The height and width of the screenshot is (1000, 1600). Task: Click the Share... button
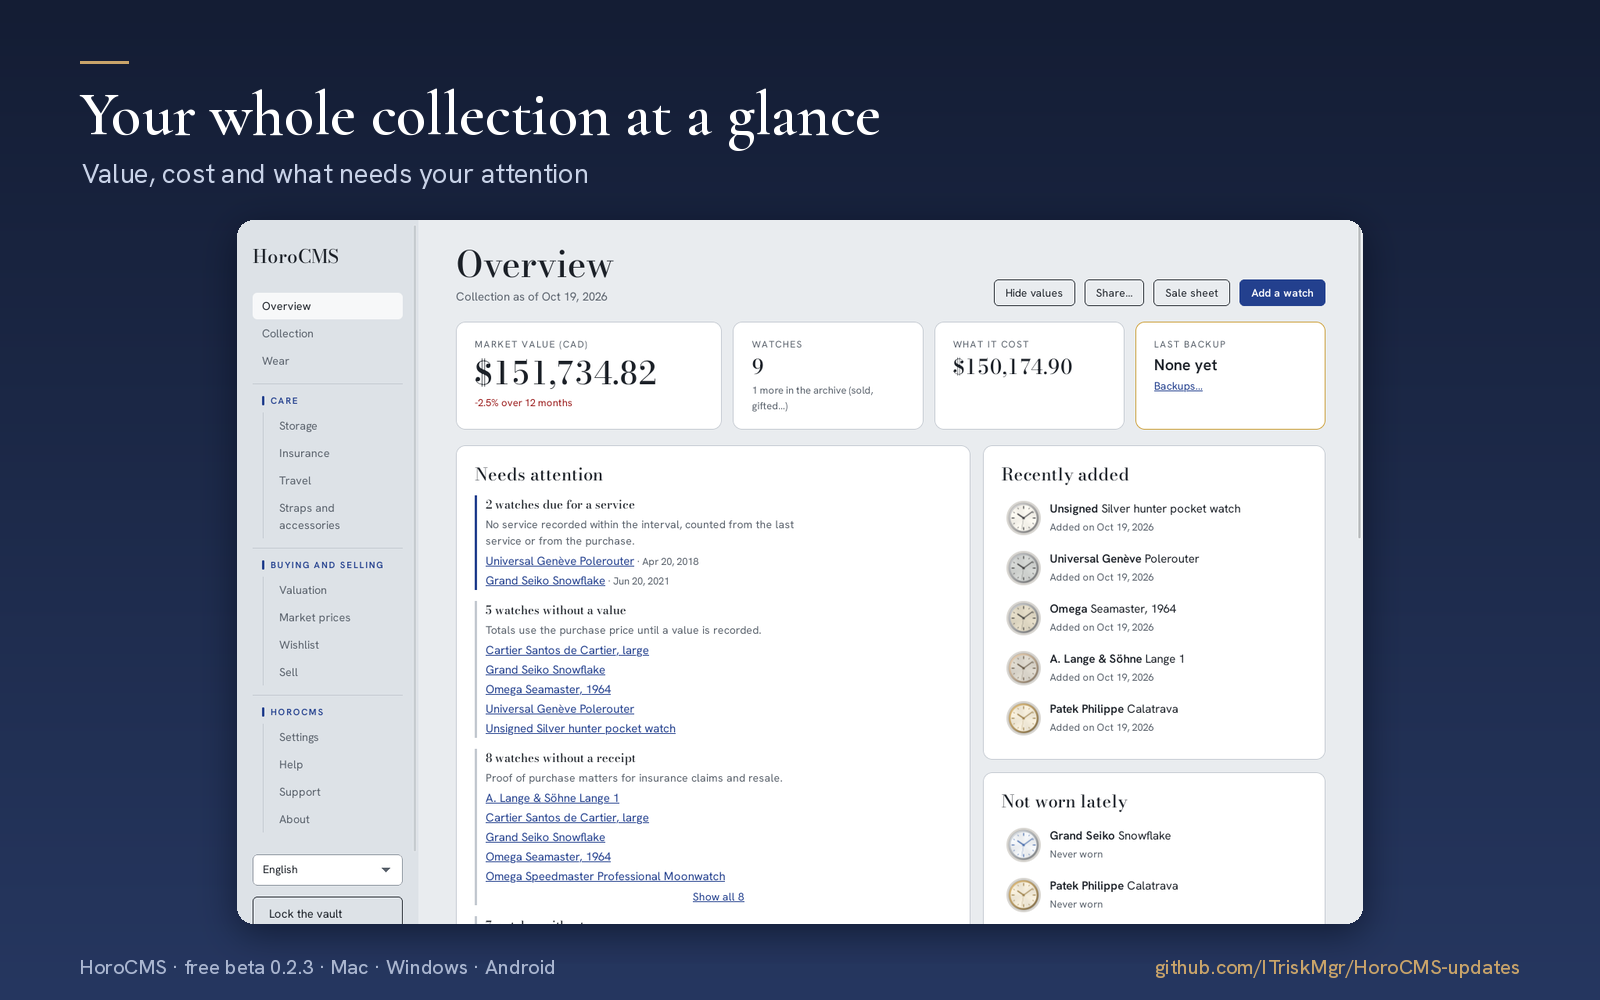[1114, 293]
